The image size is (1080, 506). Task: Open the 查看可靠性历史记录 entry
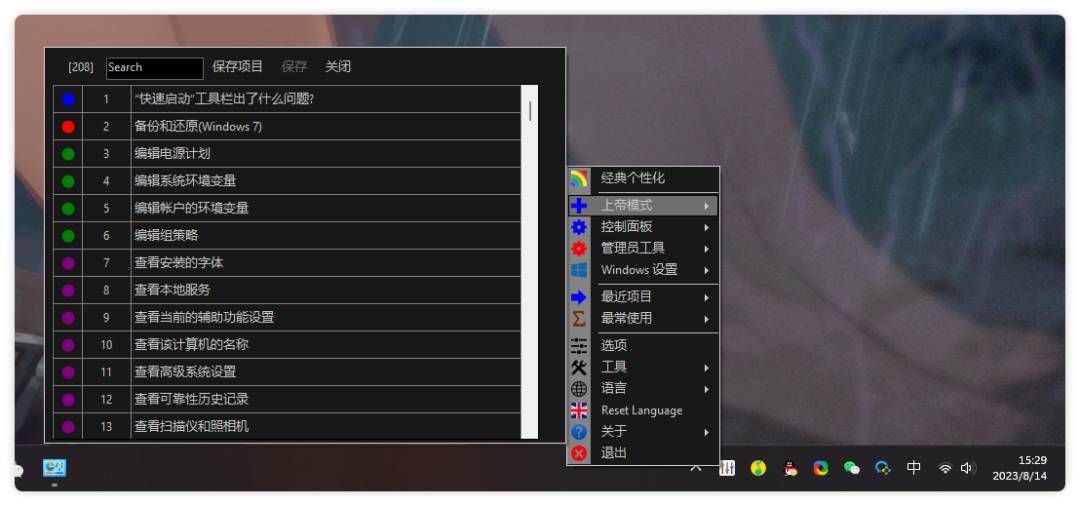(326, 399)
